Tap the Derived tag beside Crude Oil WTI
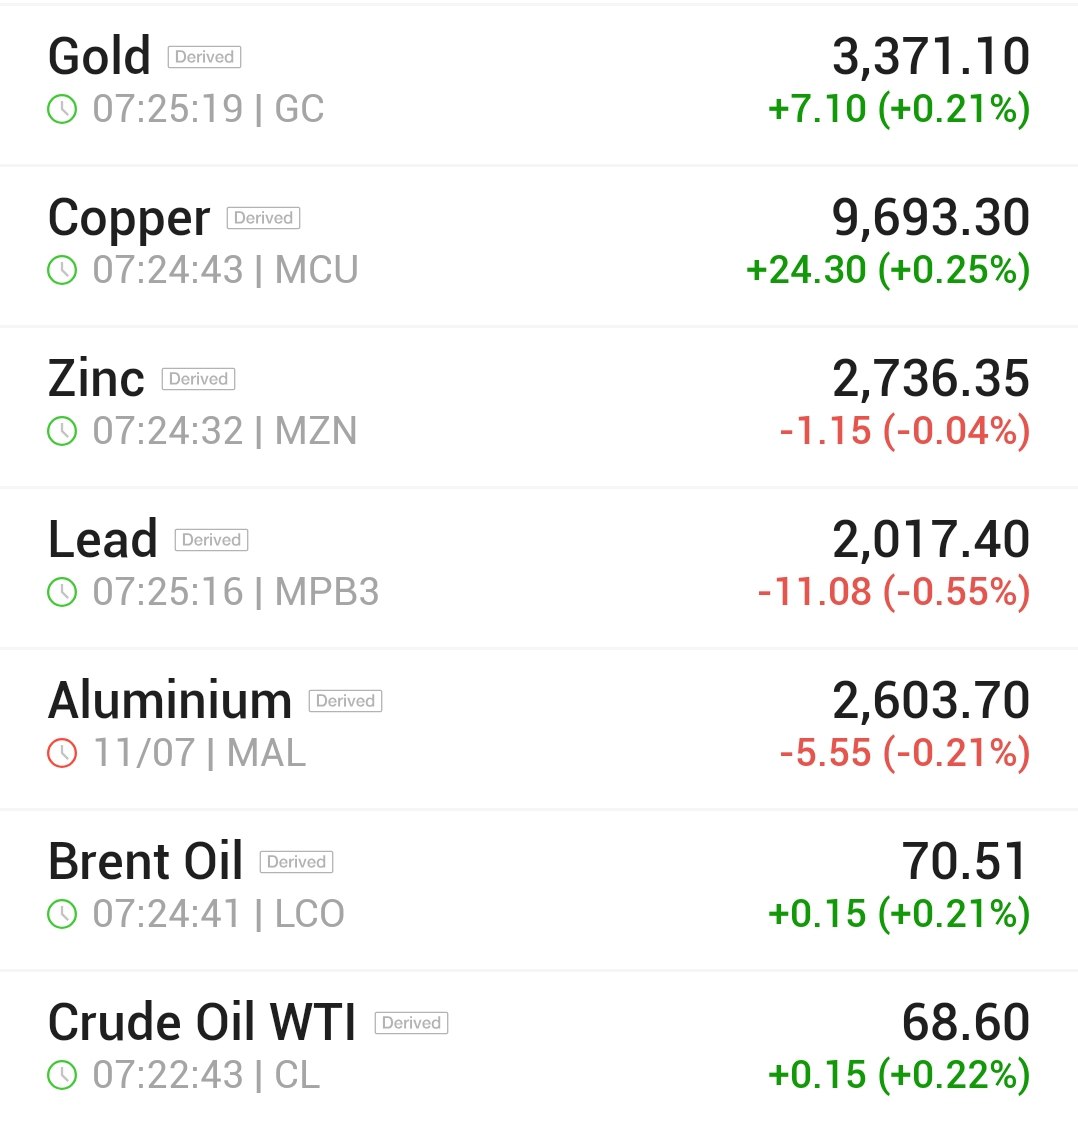Image resolution: width=1078 pixels, height=1124 pixels. tap(411, 1023)
